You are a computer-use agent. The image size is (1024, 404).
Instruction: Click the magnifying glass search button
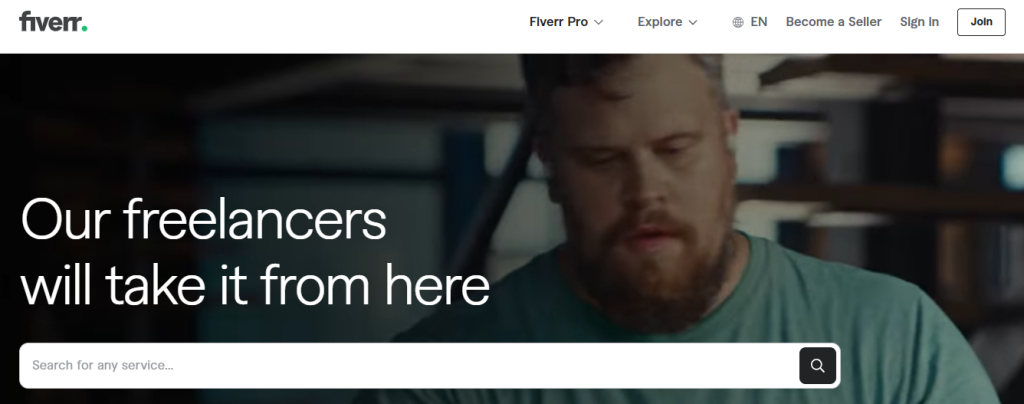tap(817, 365)
